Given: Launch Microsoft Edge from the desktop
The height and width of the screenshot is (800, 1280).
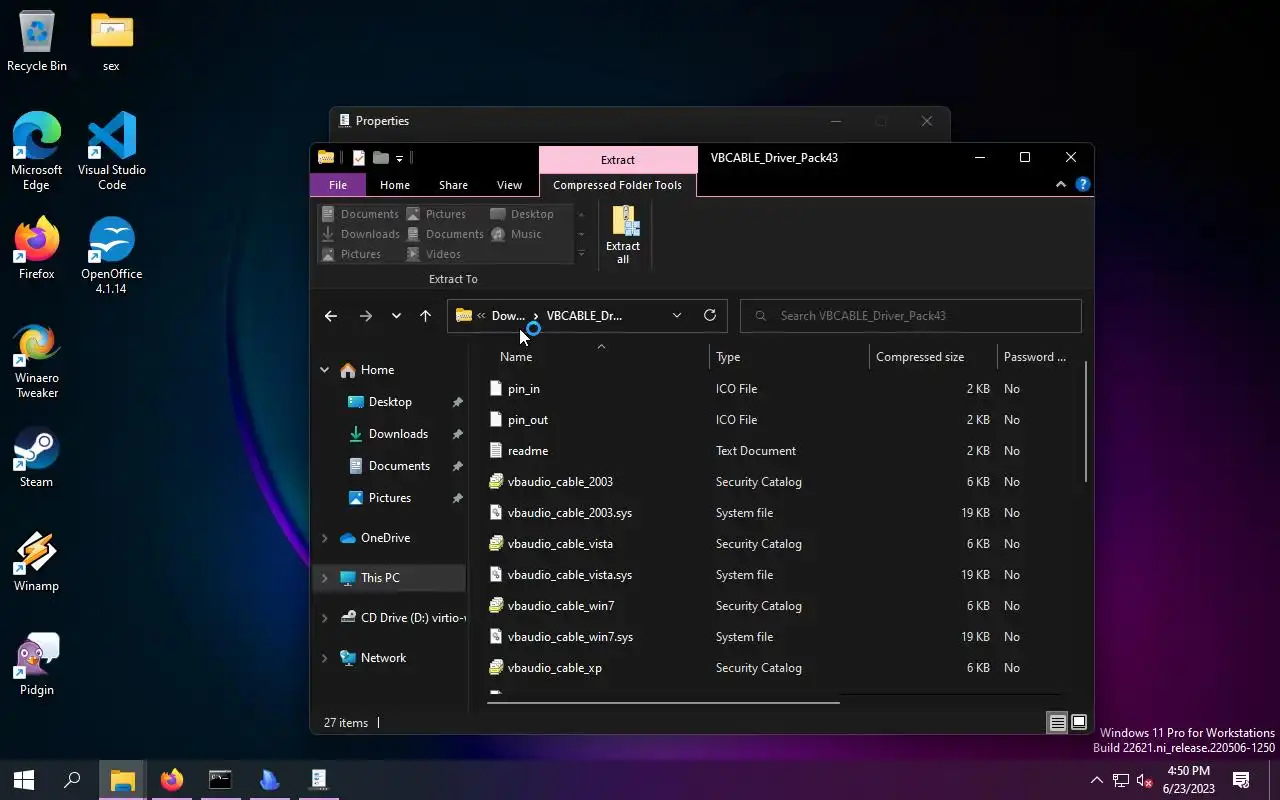Looking at the screenshot, I should tap(37, 152).
